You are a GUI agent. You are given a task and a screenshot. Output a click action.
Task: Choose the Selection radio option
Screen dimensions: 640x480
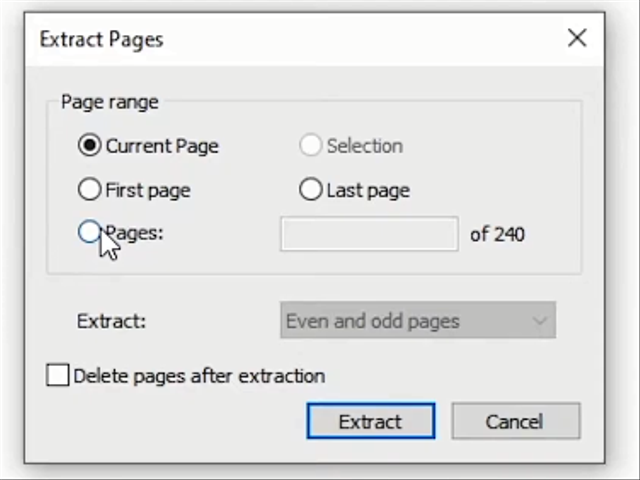[x=311, y=146]
